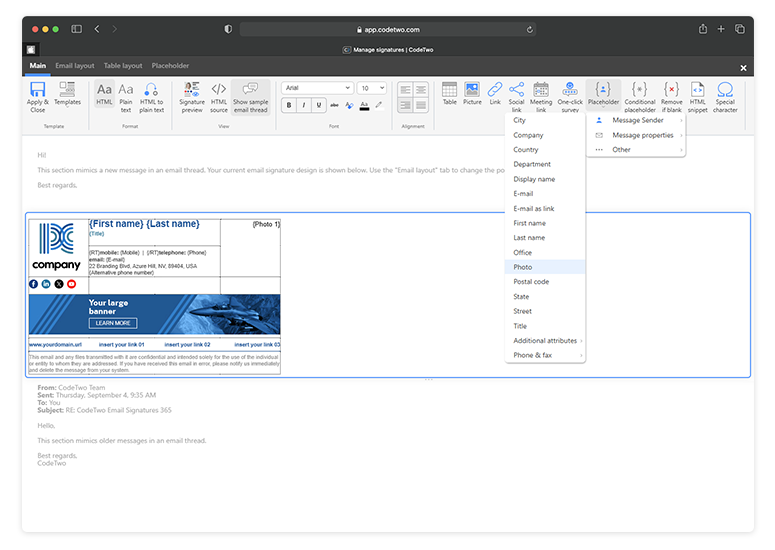Click Remove if blank tool
The image size is (775, 550).
click(x=671, y=97)
